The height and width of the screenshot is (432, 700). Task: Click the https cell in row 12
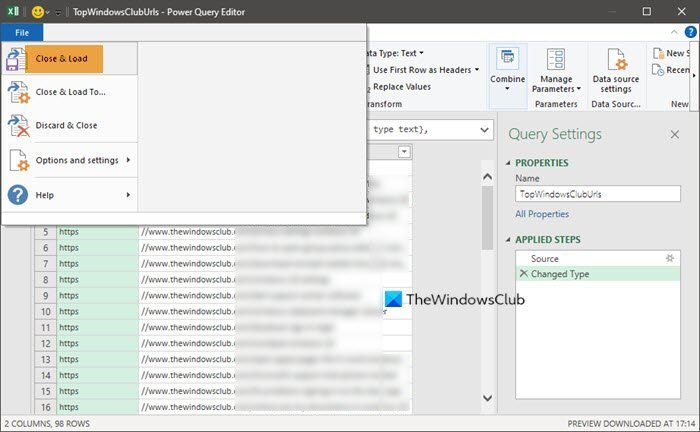point(97,344)
